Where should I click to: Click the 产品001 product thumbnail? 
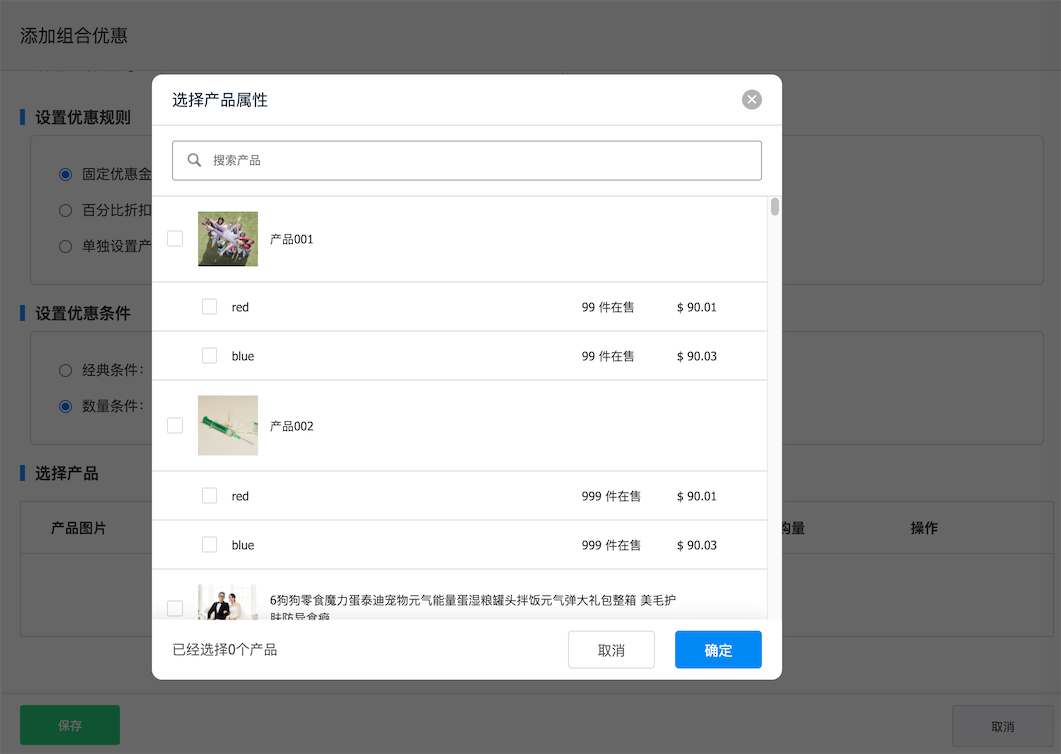227,238
